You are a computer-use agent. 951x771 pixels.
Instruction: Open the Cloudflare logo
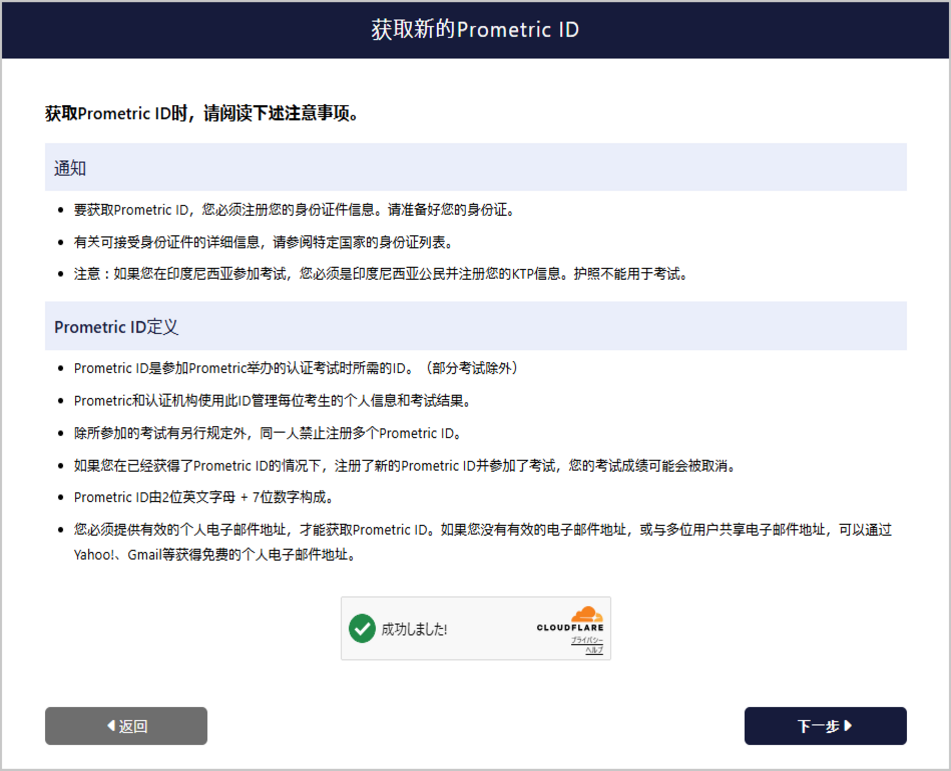pos(570,619)
